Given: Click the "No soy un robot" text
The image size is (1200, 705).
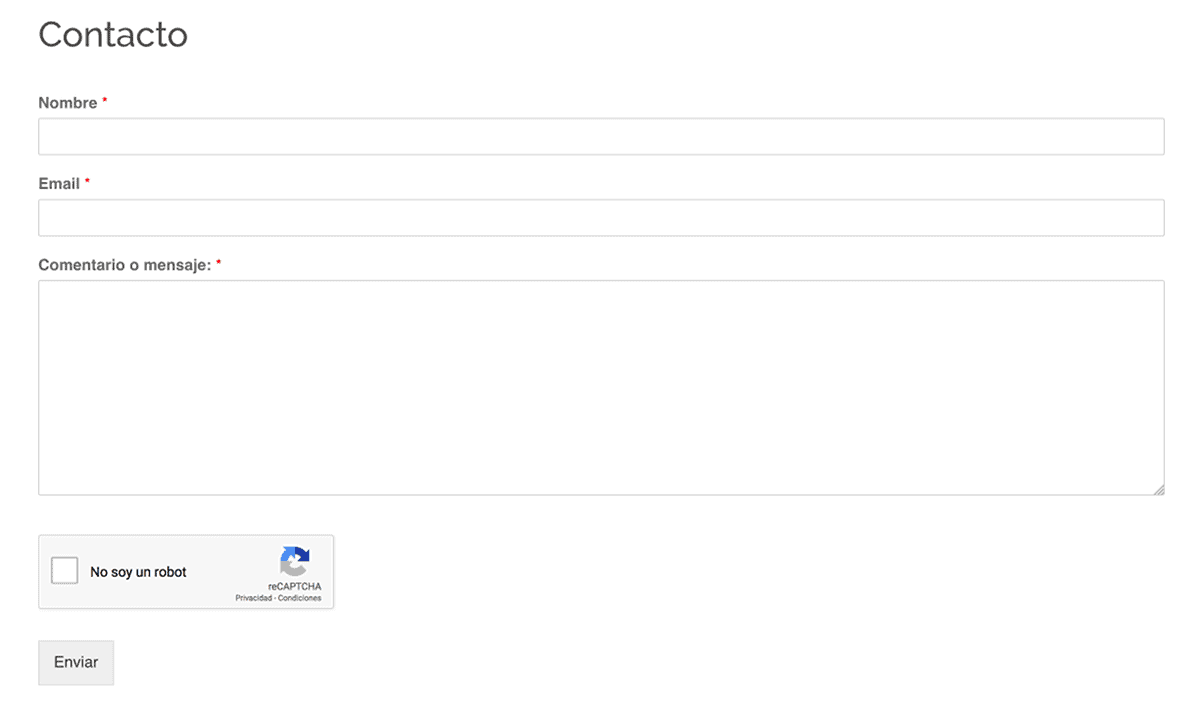Looking at the screenshot, I should [x=139, y=572].
